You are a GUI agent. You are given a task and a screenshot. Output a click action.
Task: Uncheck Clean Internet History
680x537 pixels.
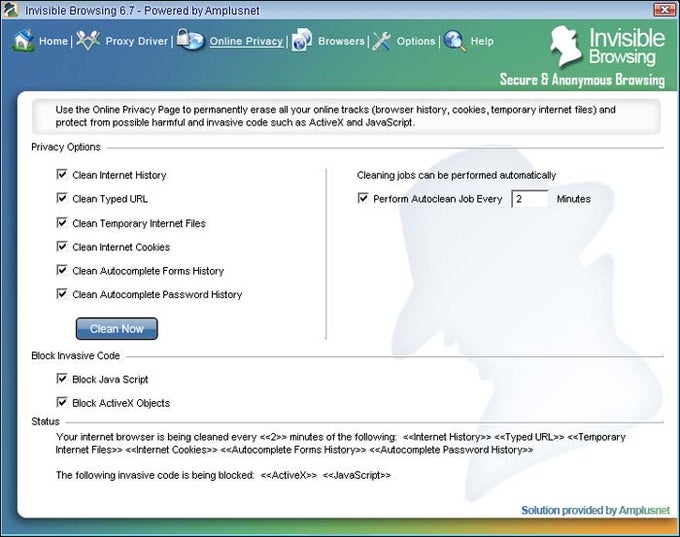coord(62,174)
